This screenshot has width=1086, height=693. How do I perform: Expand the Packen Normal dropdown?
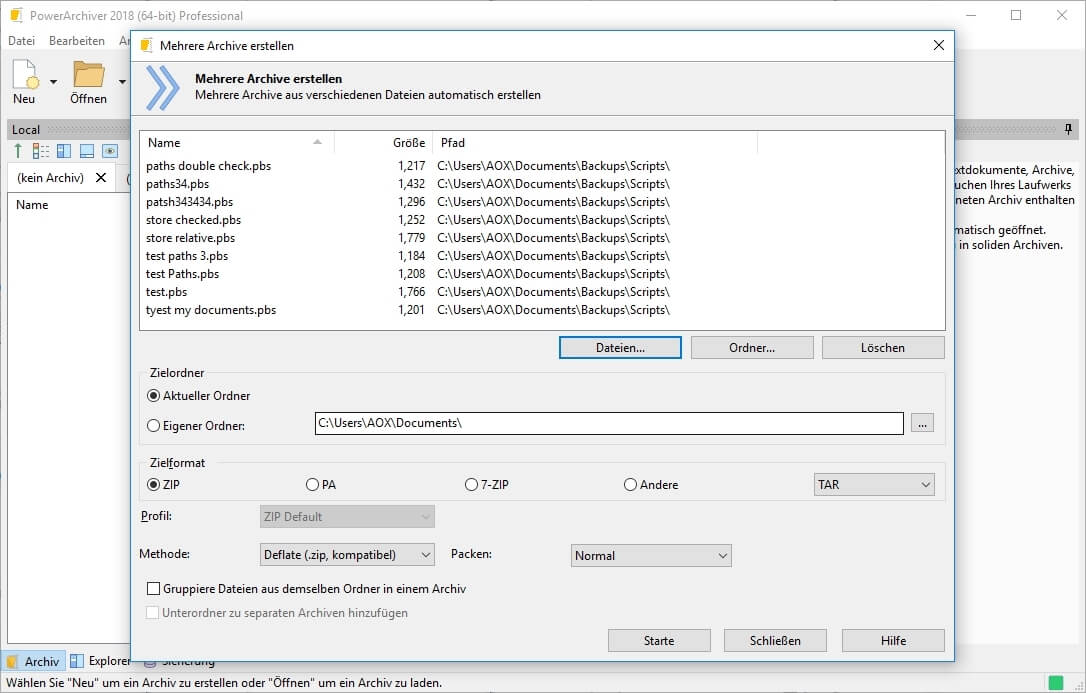[651, 556]
